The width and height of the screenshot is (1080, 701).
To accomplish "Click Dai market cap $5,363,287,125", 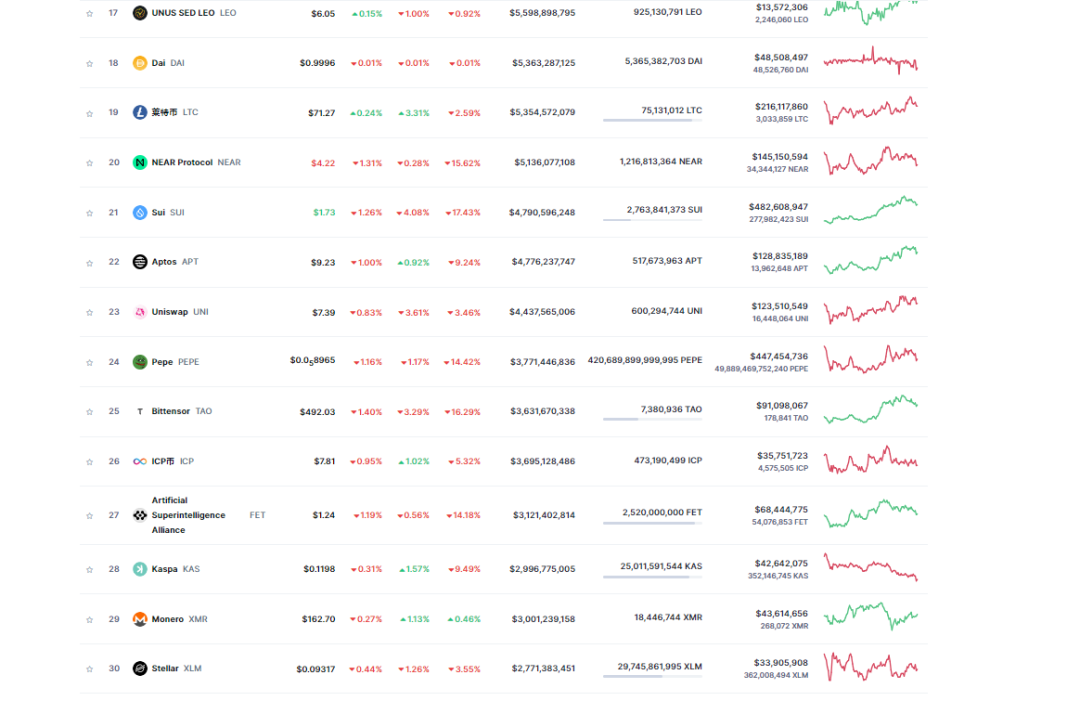I will pos(543,63).
